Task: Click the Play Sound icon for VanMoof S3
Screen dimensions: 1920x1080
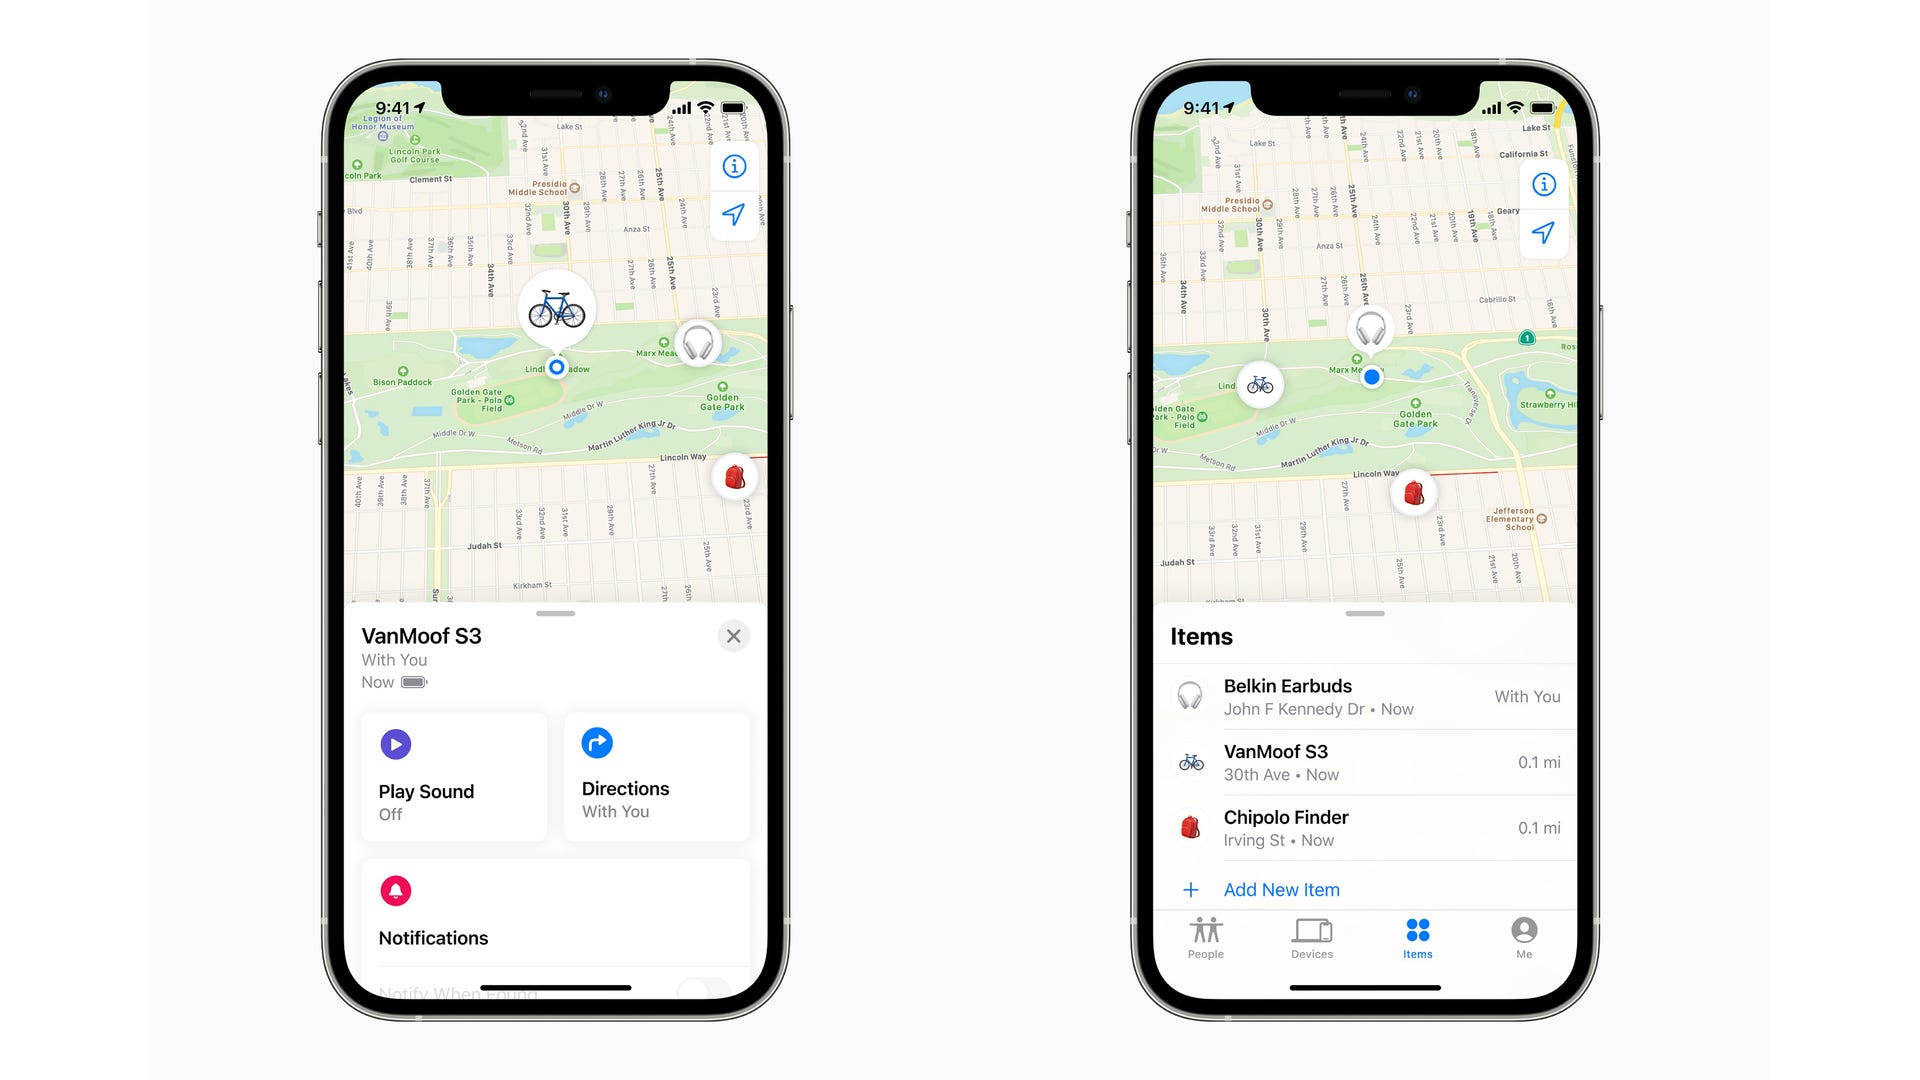Action: click(x=396, y=742)
